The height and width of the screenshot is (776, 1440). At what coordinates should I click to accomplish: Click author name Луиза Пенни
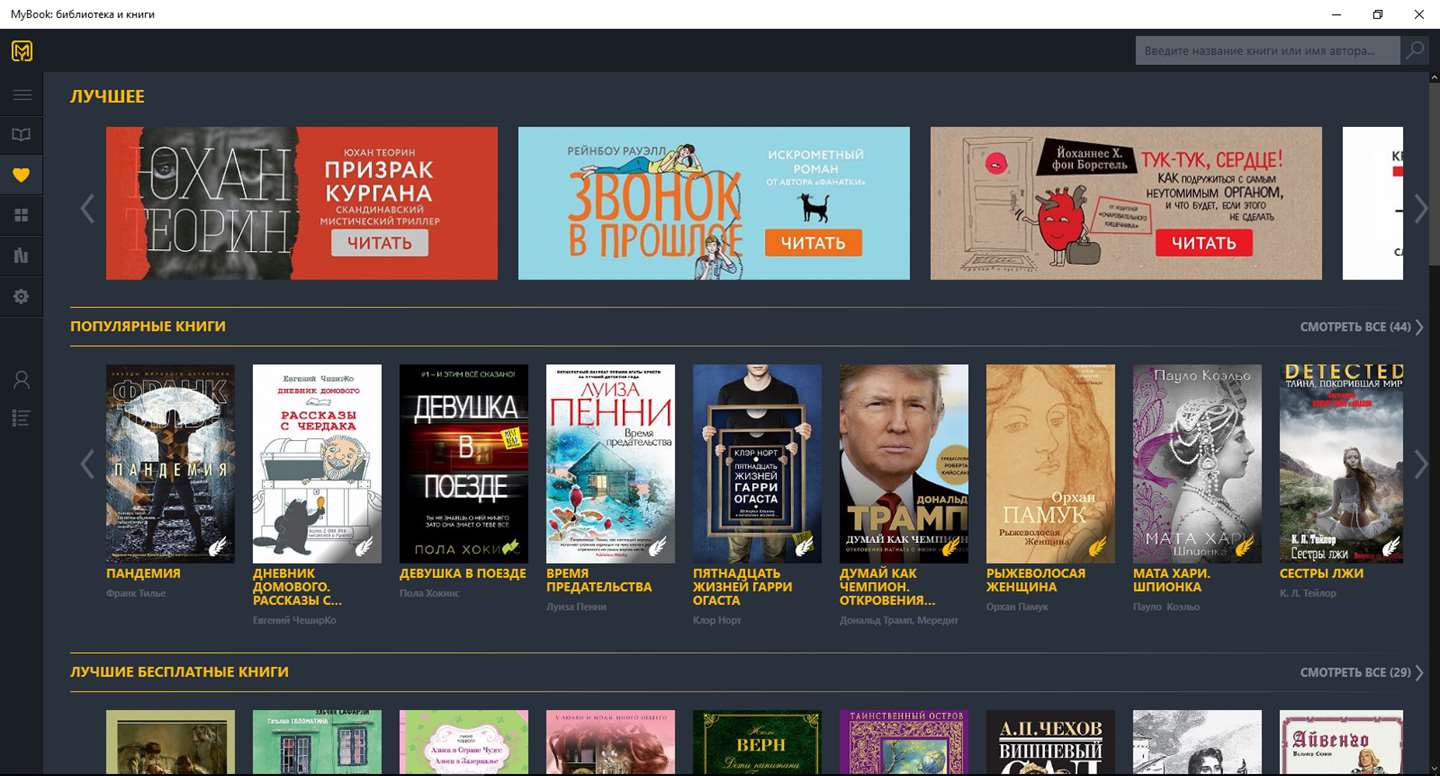pyautogui.click(x=576, y=607)
